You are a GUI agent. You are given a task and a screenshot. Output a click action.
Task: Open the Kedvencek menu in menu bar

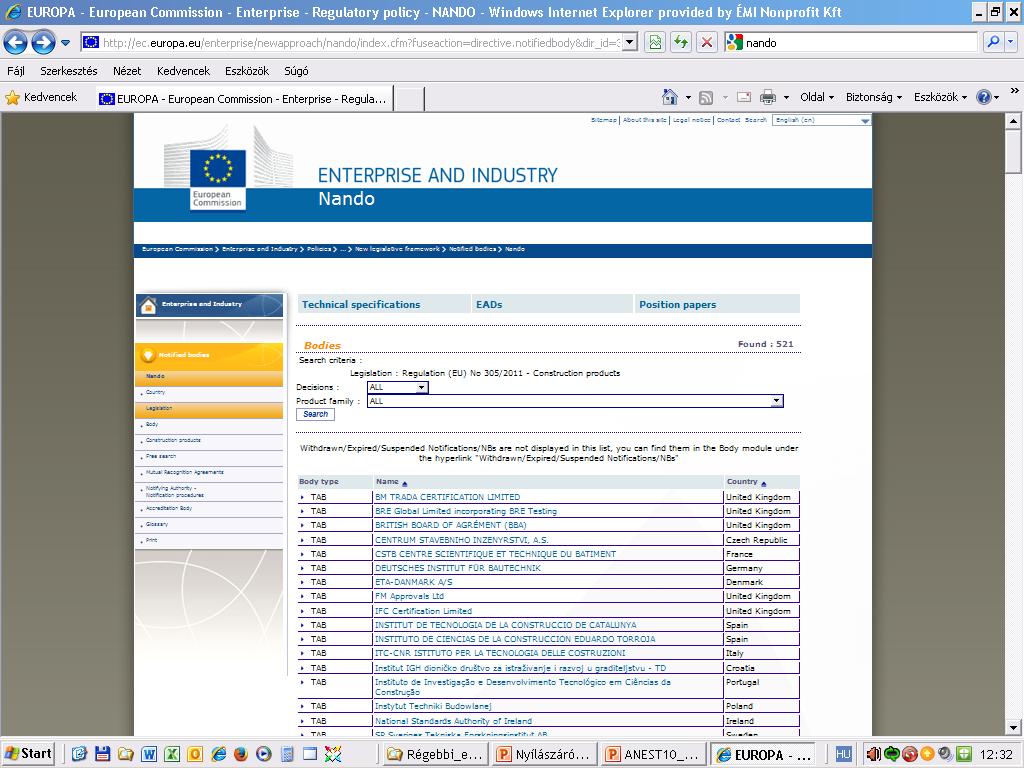(183, 71)
